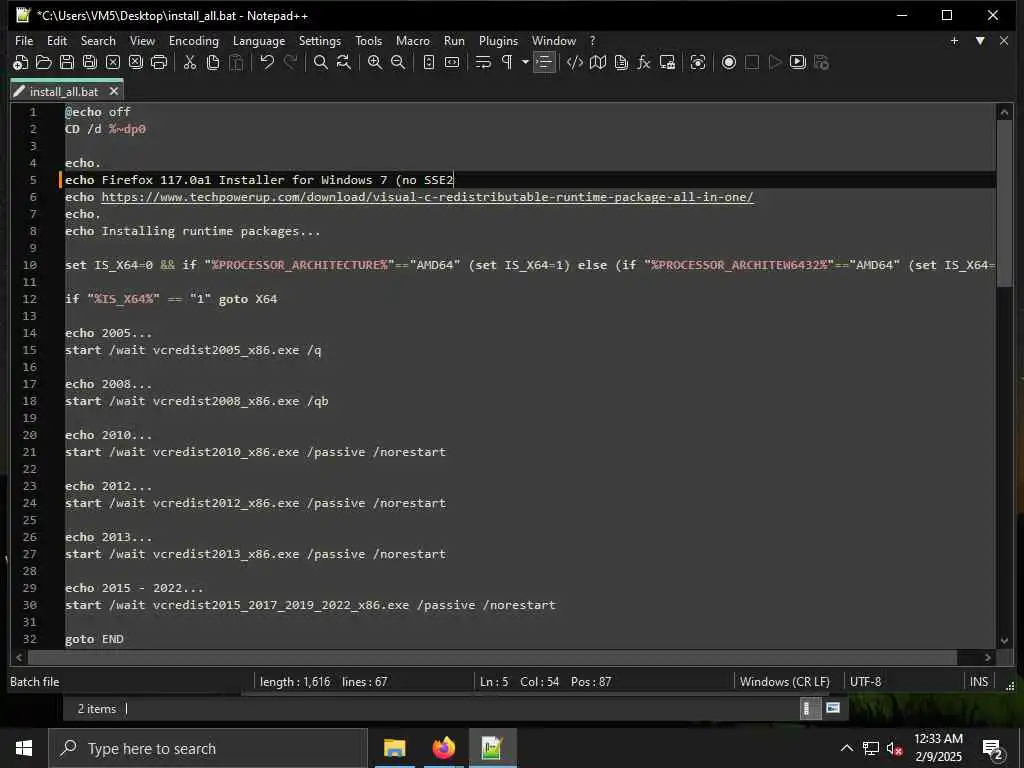
Task: Open the Search menu
Action: [x=98, y=40]
